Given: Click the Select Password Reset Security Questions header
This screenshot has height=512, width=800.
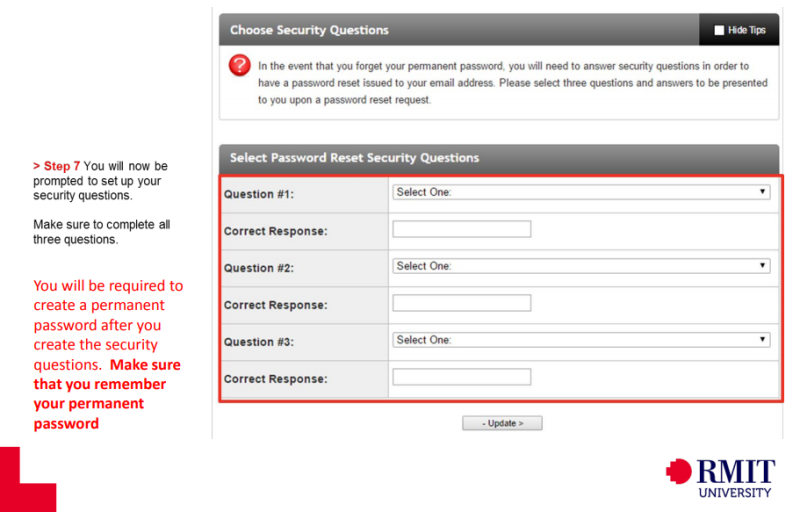Looking at the screenshot, I should [x=354, y=158].
